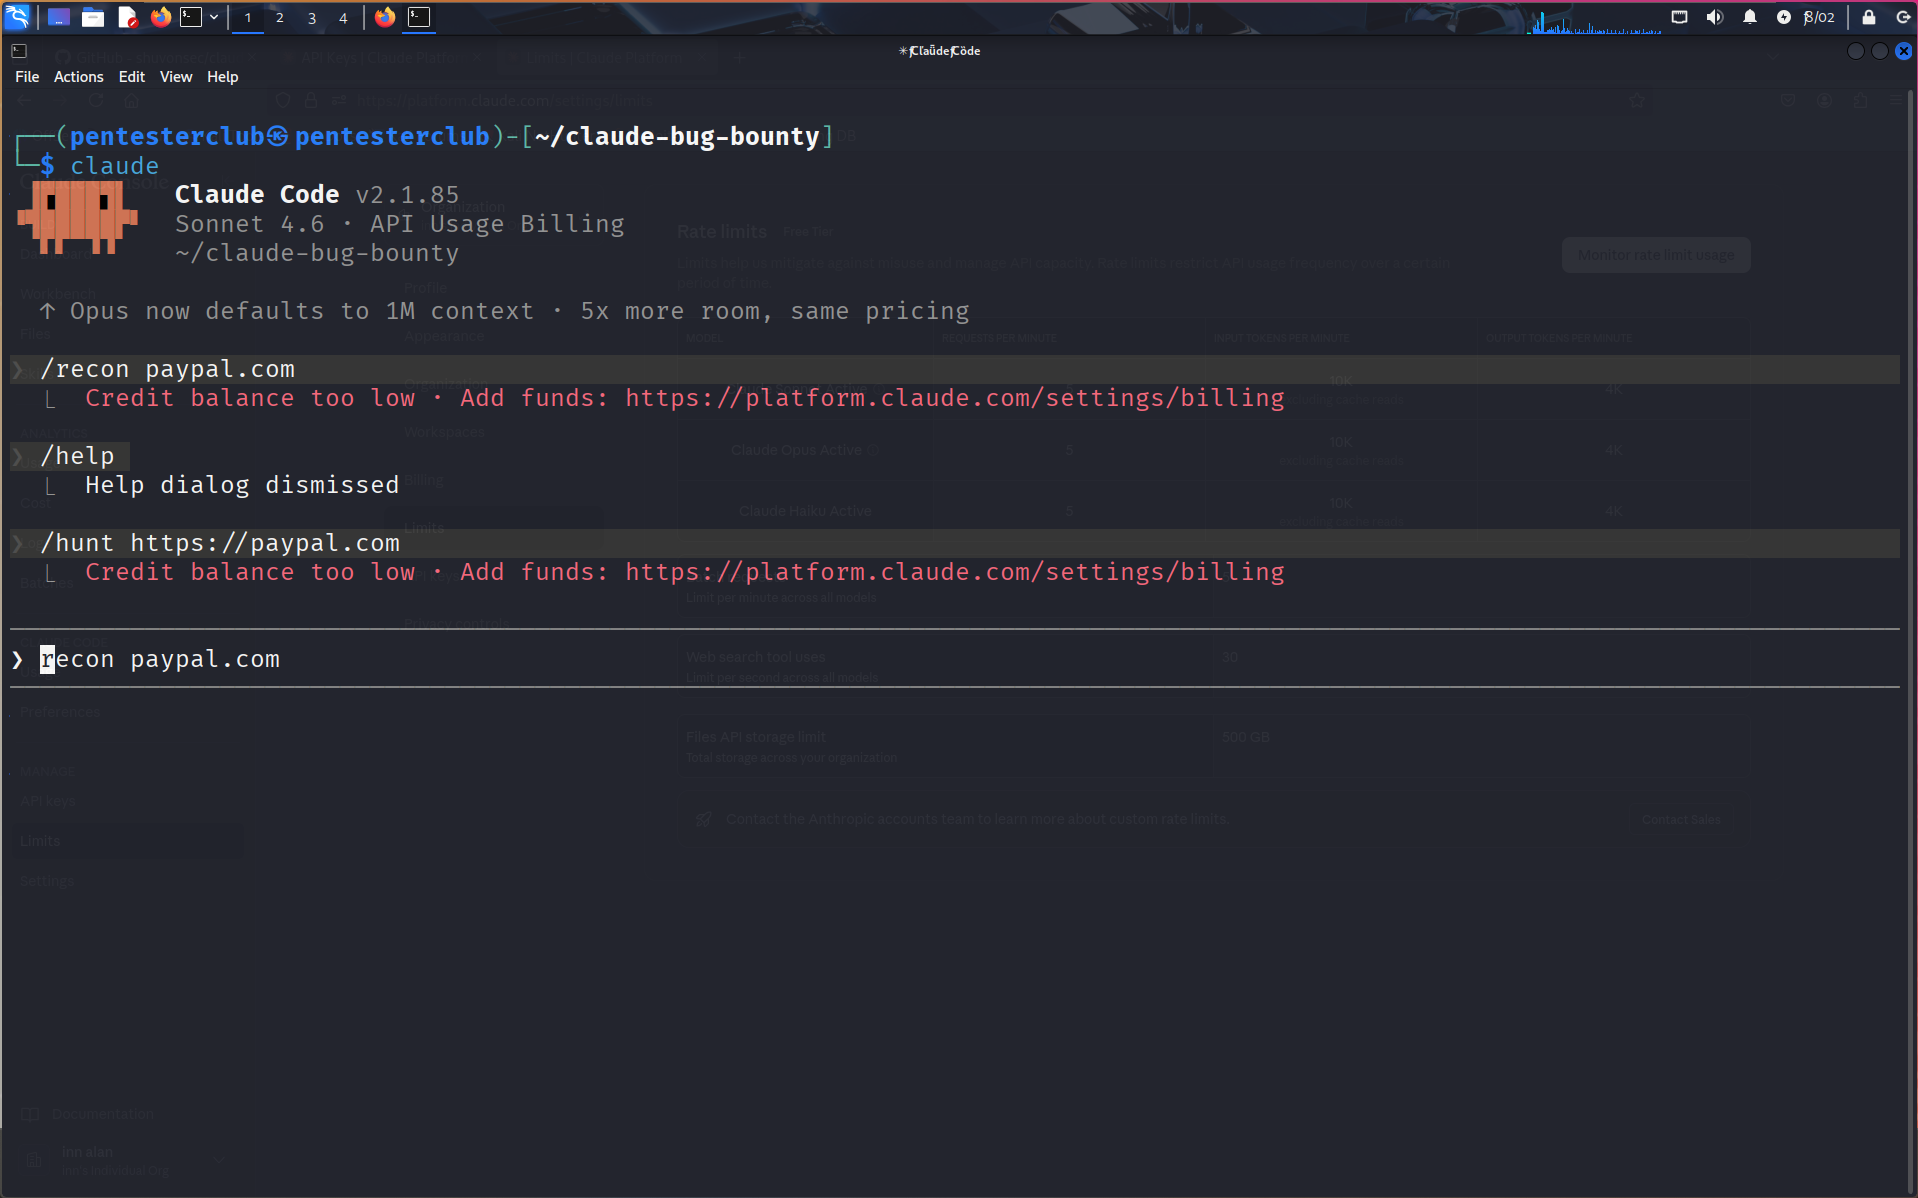Screen dimensions: 1918x1198
Task: Open the Kali applications menu
Action: [x=18, y=17]
